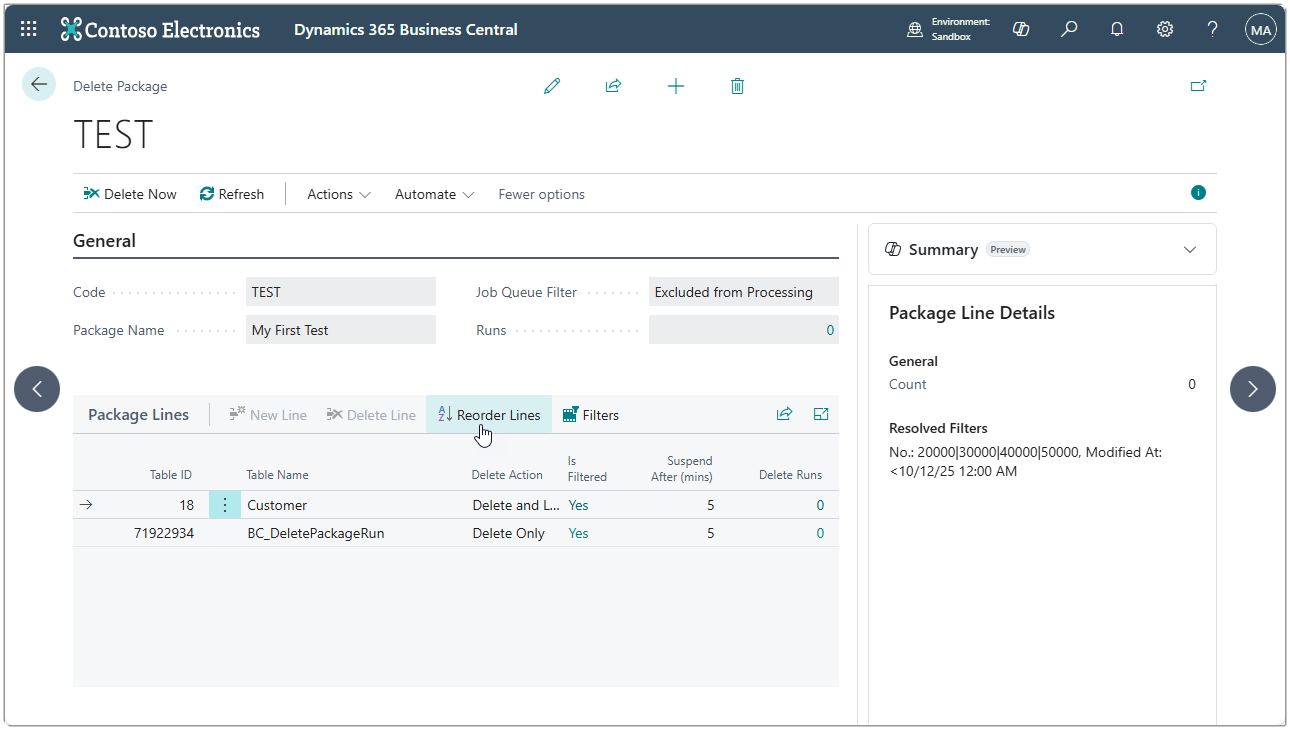Screen dimensions: 1290x730
Task: Click the Filters action in Package Lines
Action: (591, 415)
